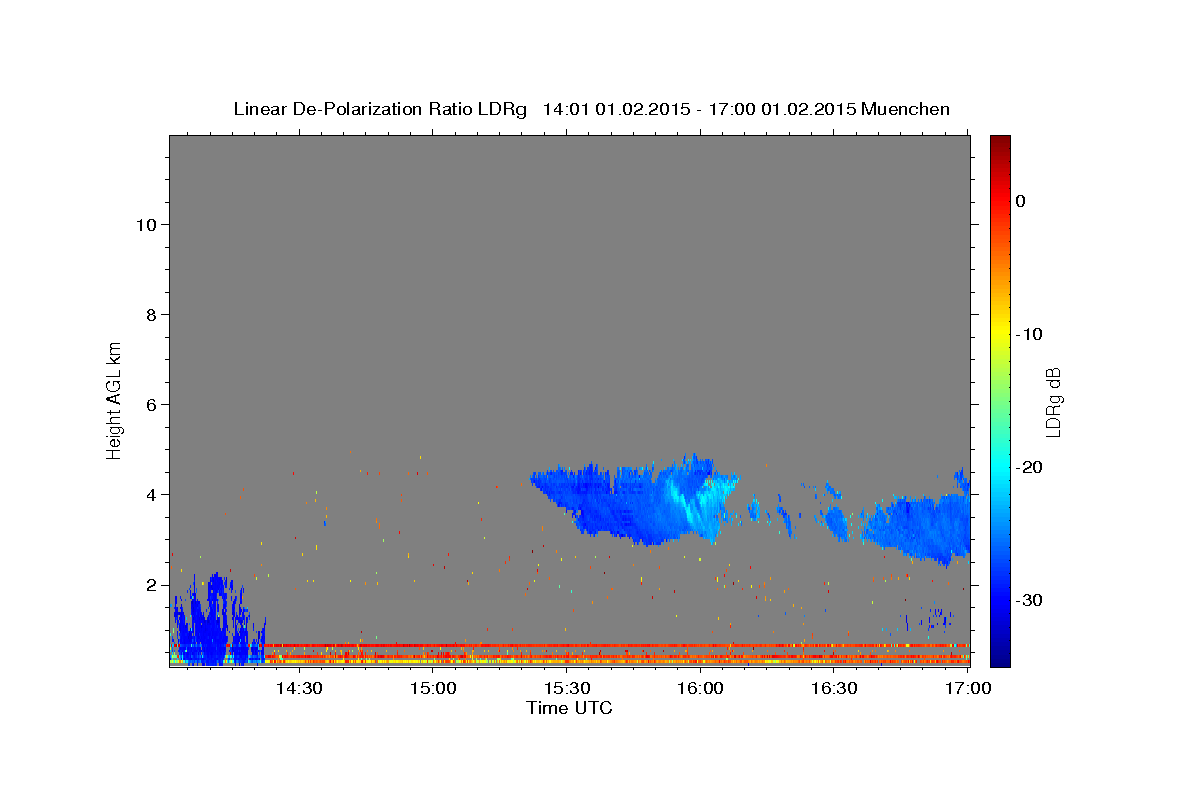
Task: Click the 15:30 time tick label
Action: pos(567,689)
